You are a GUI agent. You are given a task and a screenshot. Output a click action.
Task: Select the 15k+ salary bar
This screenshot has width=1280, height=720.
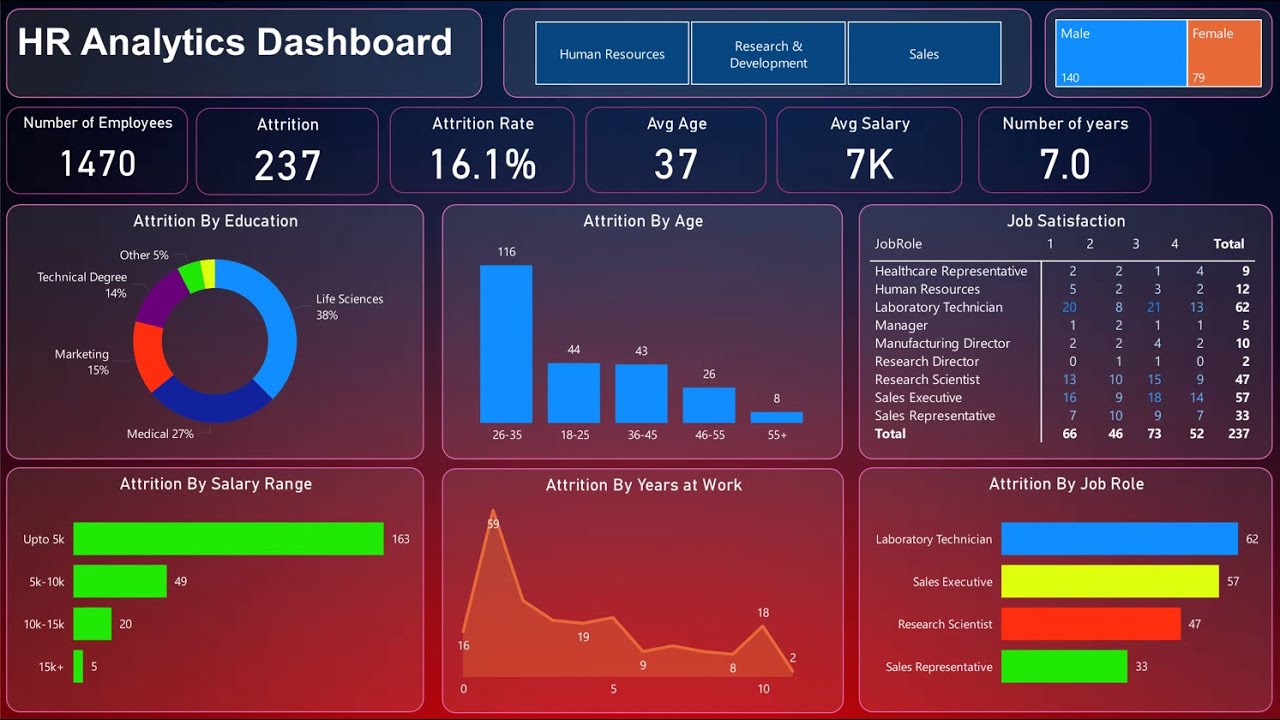(78, 666)
